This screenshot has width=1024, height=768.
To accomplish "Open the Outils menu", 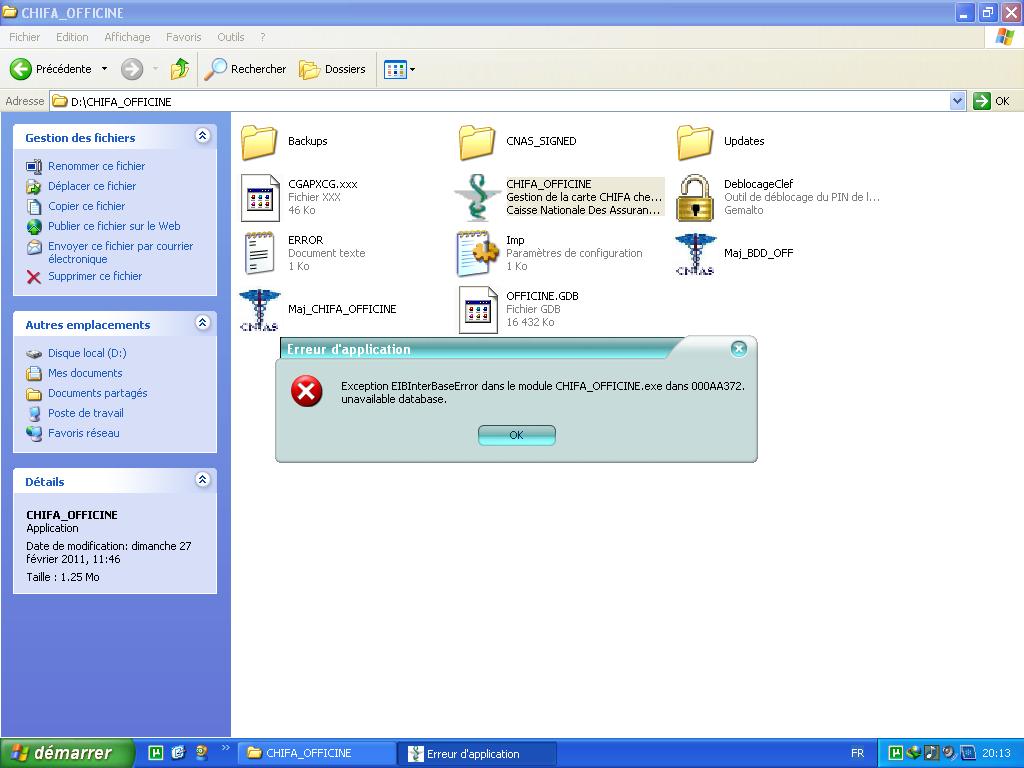I will point(231,37).
